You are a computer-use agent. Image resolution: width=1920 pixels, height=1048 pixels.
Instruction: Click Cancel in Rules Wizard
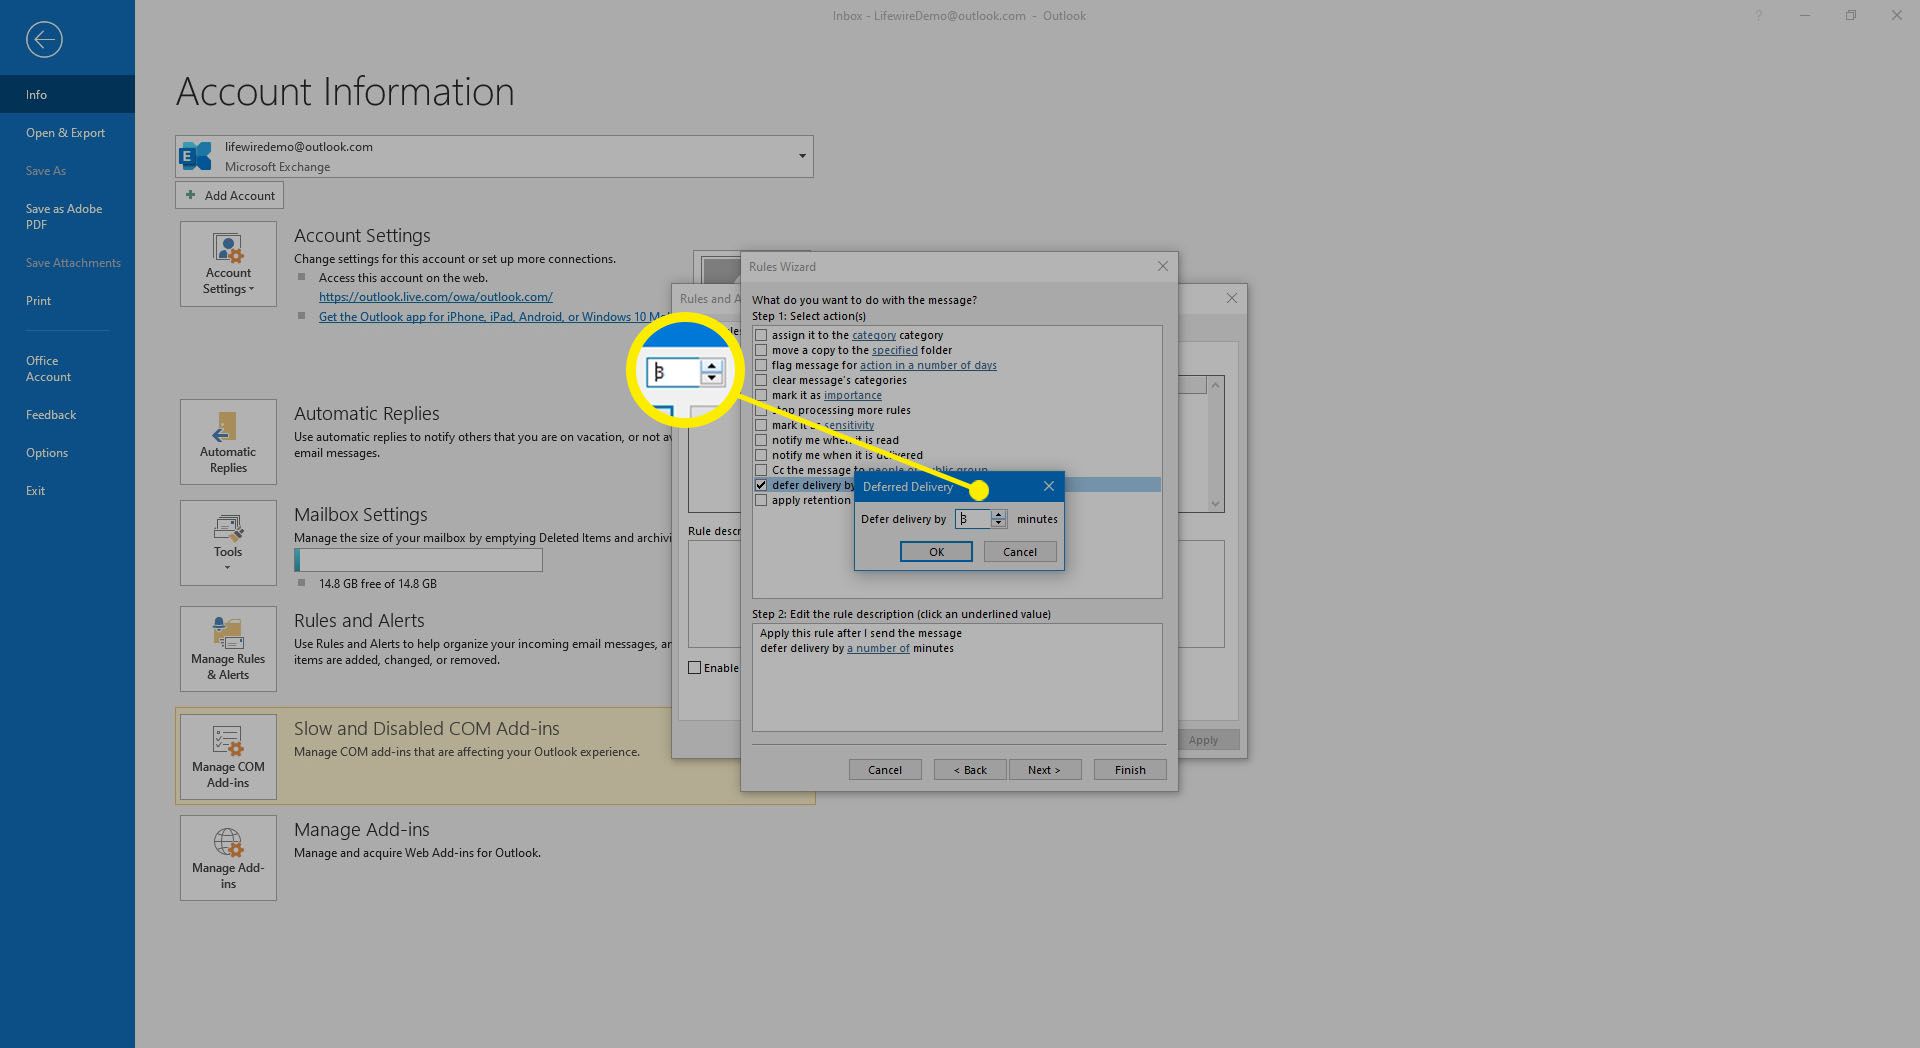[885, 770]
